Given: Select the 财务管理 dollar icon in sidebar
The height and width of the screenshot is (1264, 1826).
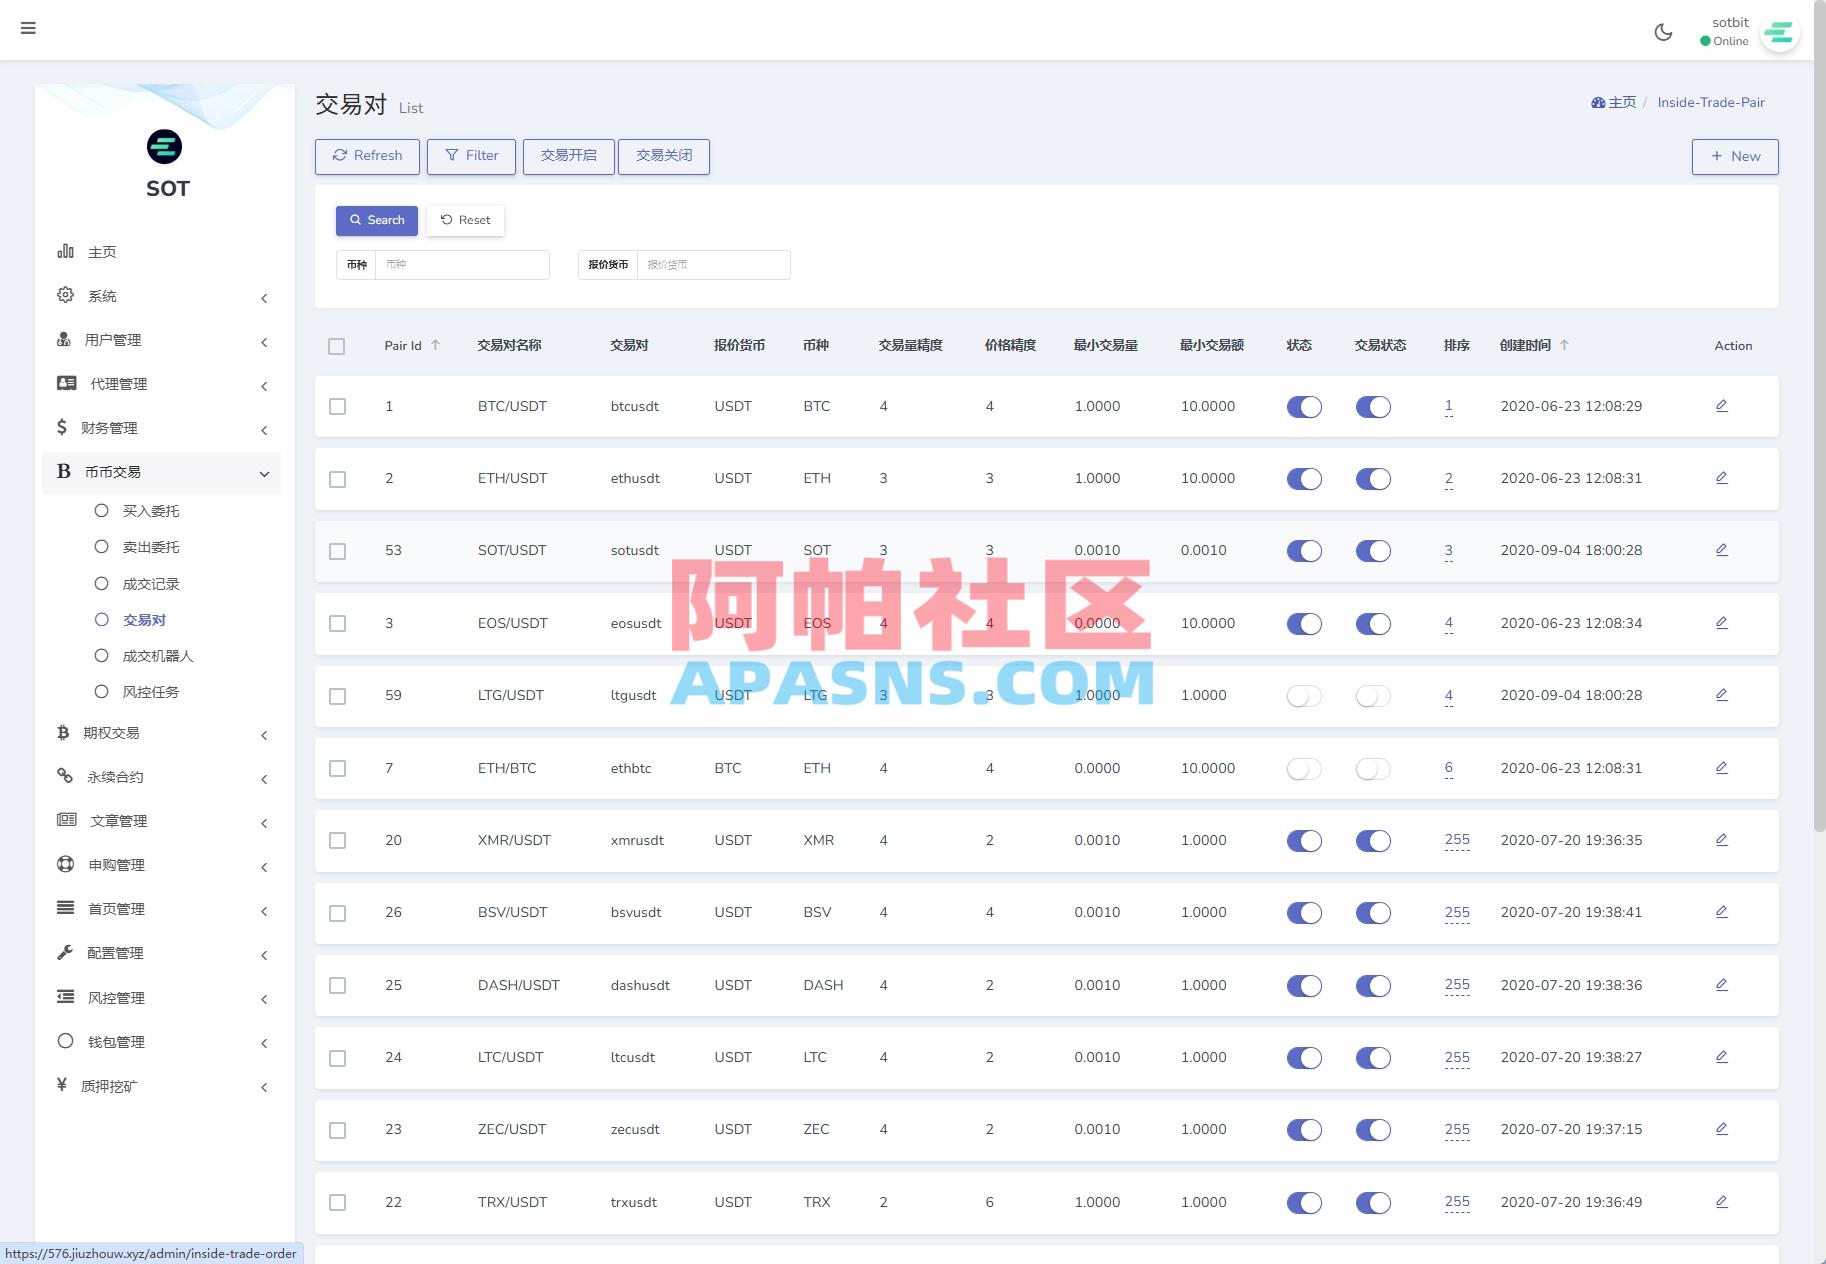Looking at the screenshot, I should pyautogui.click(x=64, y=428).
